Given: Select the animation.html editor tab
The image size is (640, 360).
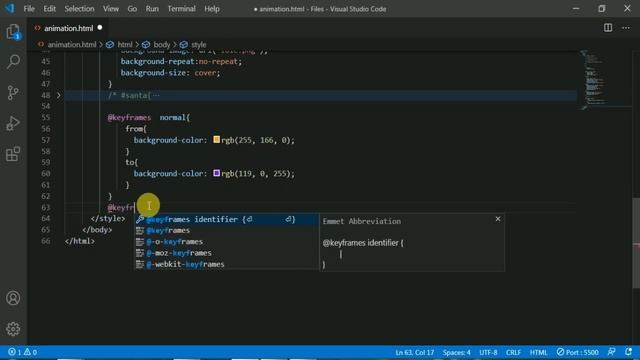Looking at the screenshot, I should tap(69, 28).
